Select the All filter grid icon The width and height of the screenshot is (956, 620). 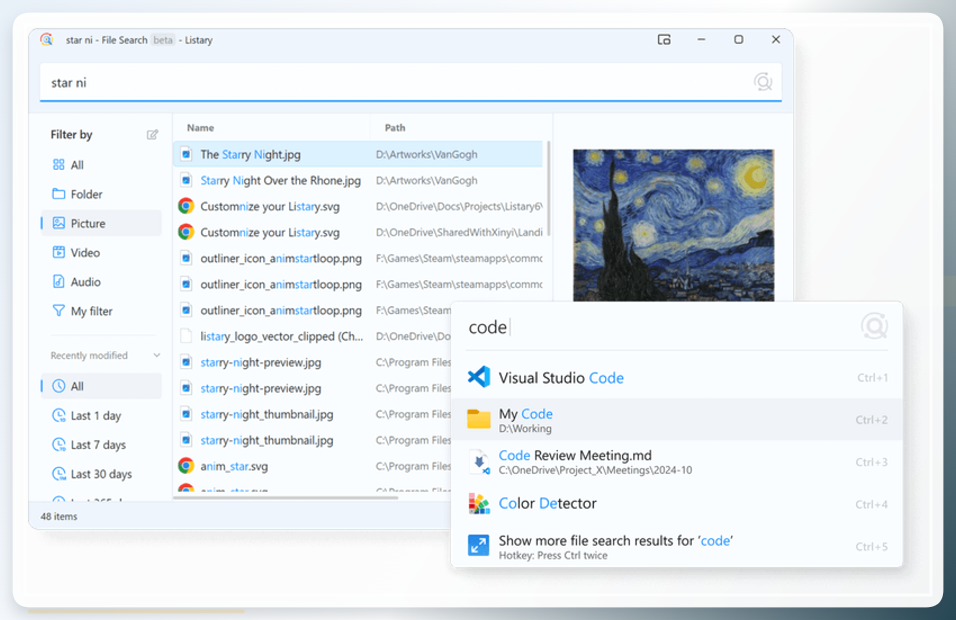59,165
